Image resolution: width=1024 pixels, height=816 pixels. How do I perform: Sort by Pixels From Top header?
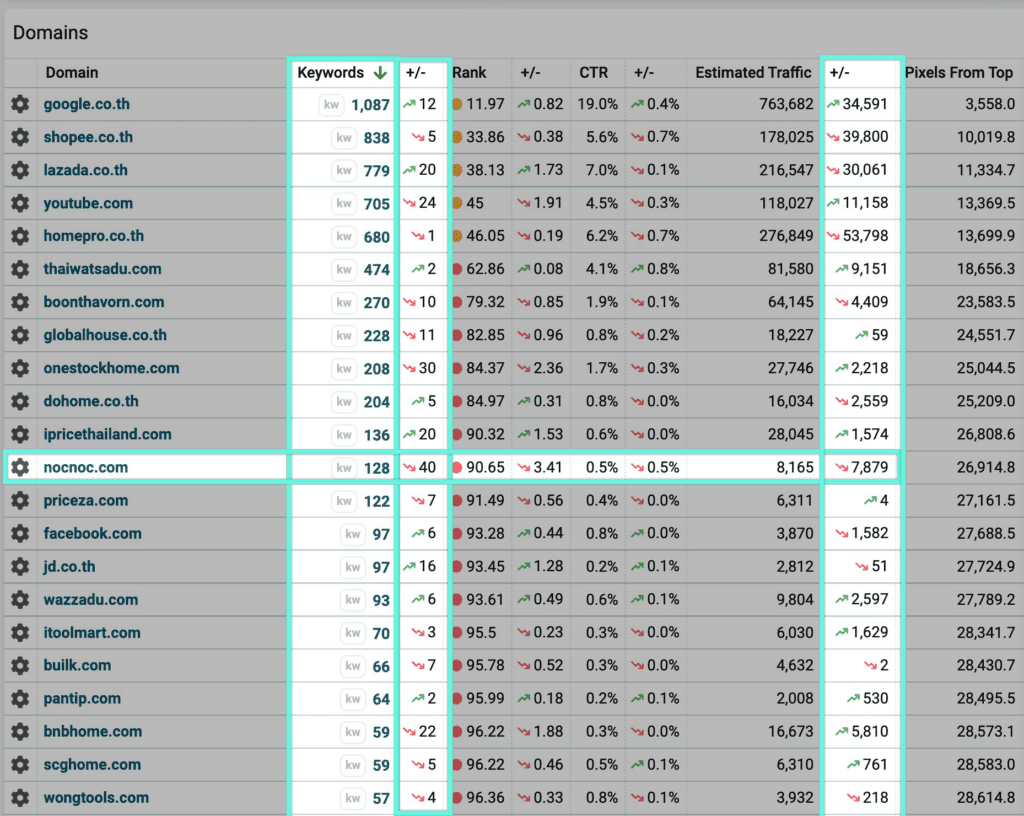[x=959, y=72]
